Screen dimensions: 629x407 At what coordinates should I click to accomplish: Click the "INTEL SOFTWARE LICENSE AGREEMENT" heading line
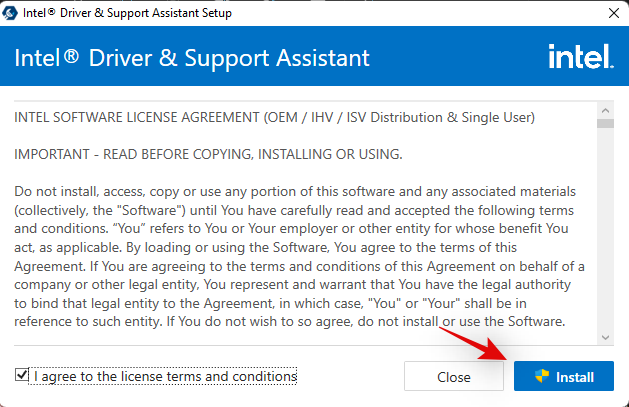(275, 118)
